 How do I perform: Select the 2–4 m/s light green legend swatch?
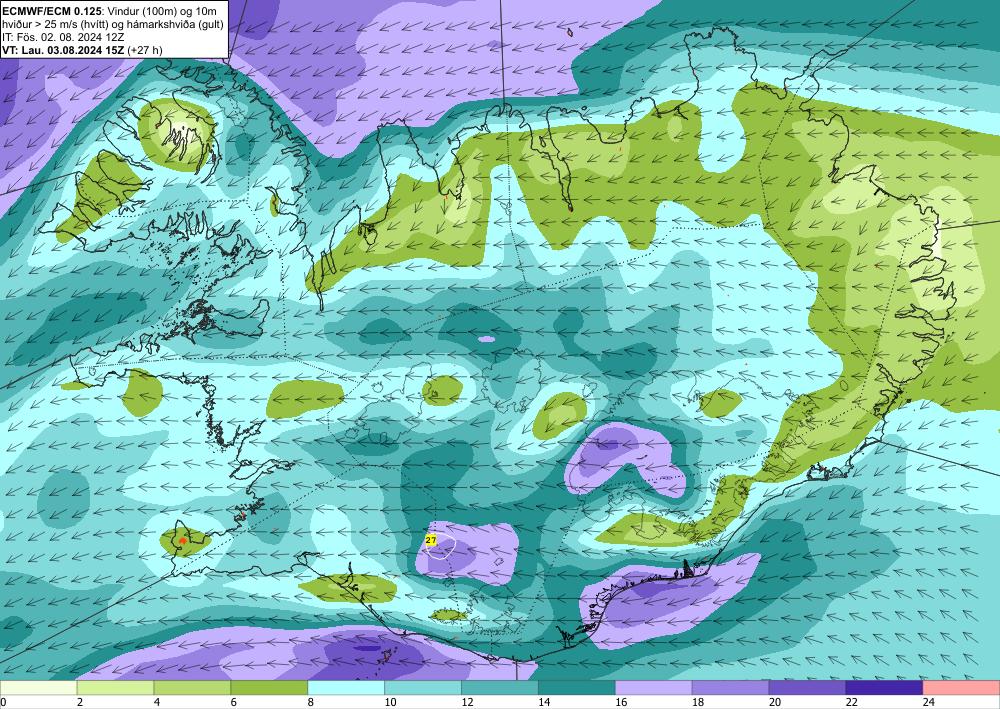(x=115, y=688)
